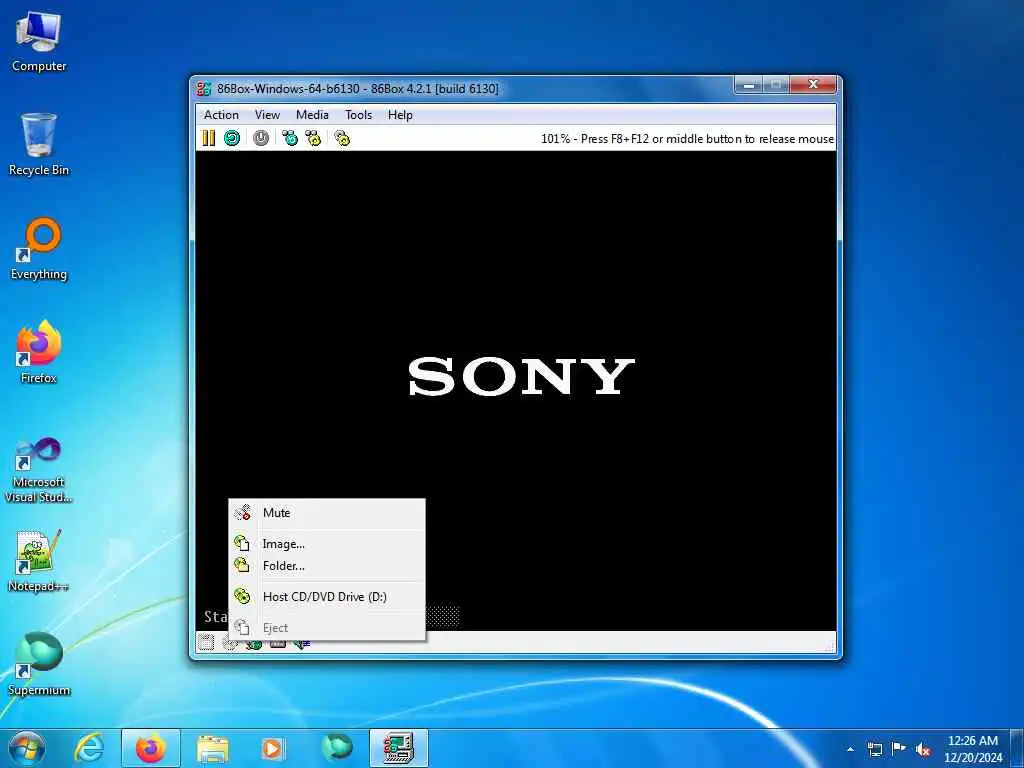Viewport: 1024px width, 768px height.
Task: Click the 86Box title bar application icon
Action: [x=204, y=89]
